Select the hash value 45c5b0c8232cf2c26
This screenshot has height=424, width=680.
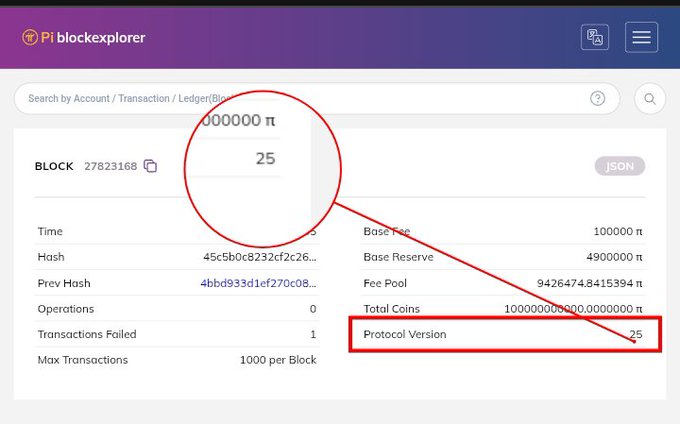260,257
